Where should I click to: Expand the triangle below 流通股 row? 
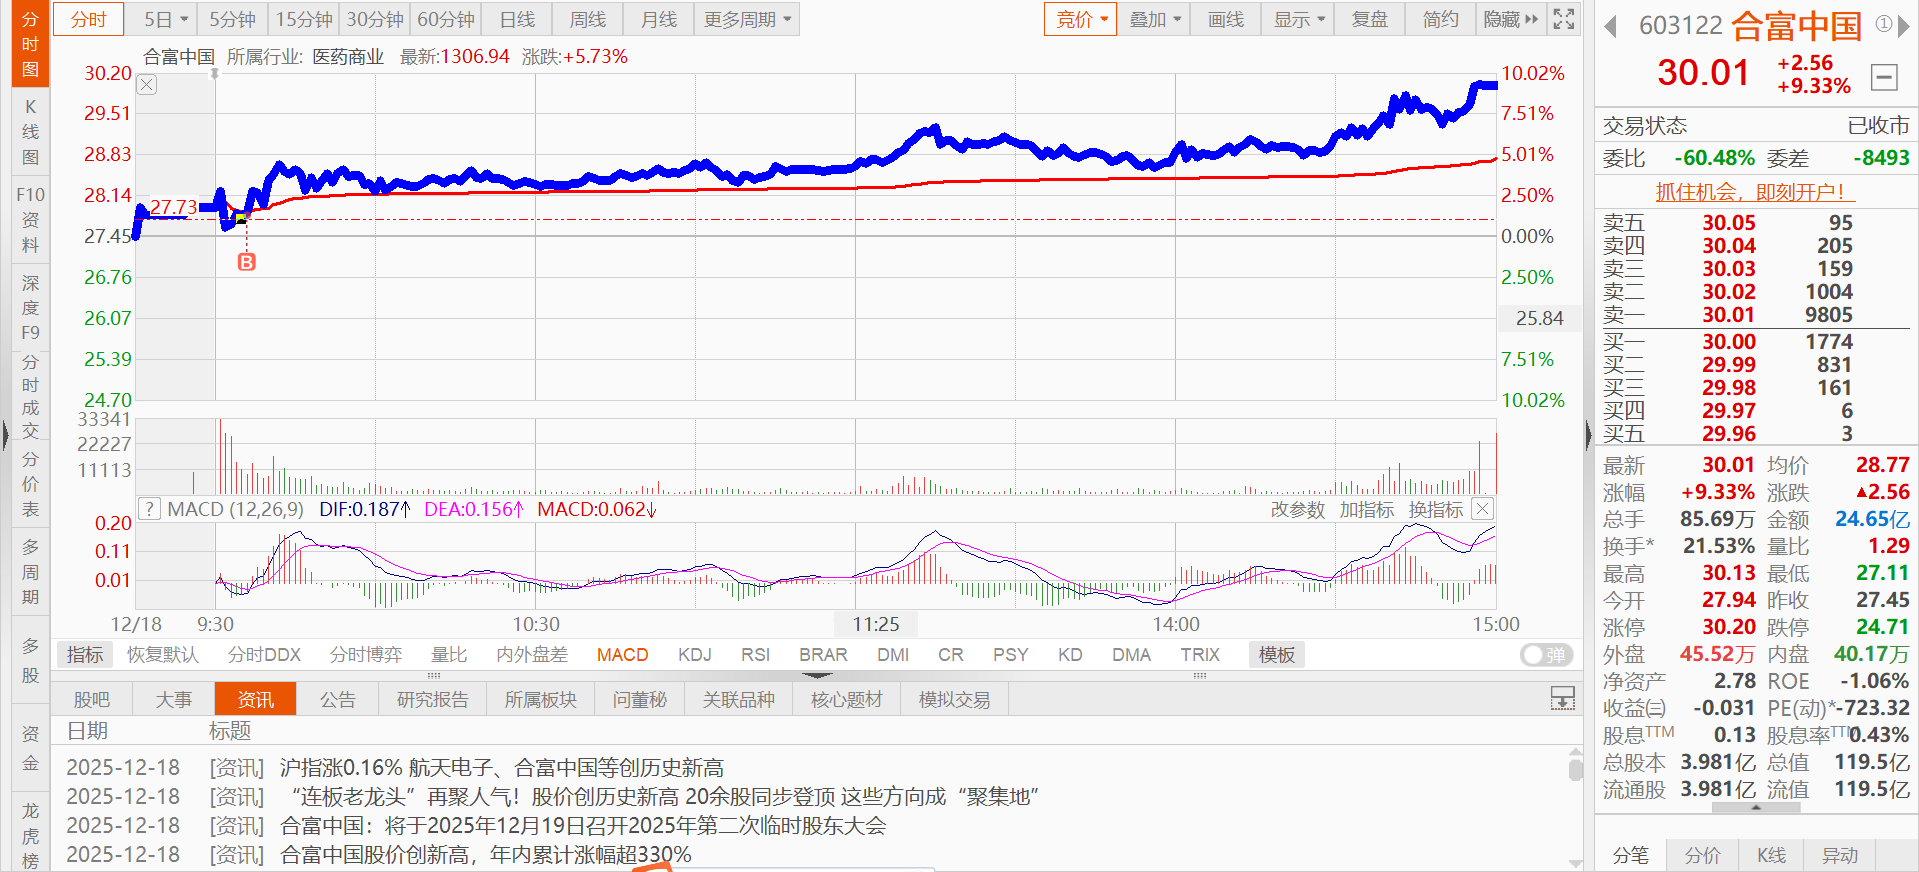tap(1756, 807)
